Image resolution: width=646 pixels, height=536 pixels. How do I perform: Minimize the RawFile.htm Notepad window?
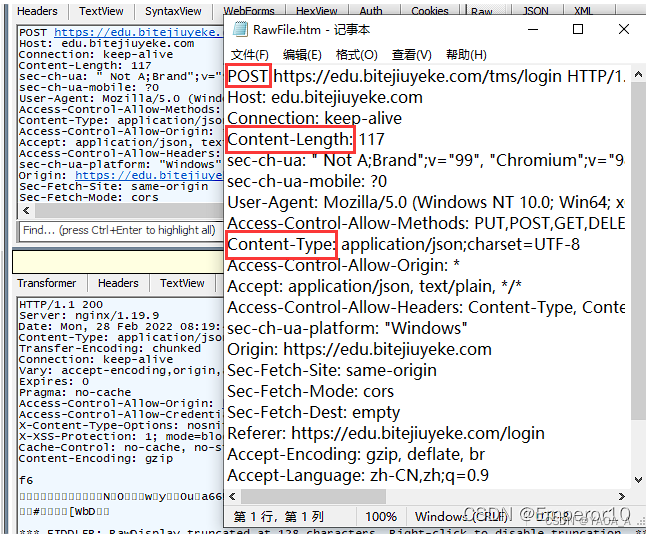[533, 29]
